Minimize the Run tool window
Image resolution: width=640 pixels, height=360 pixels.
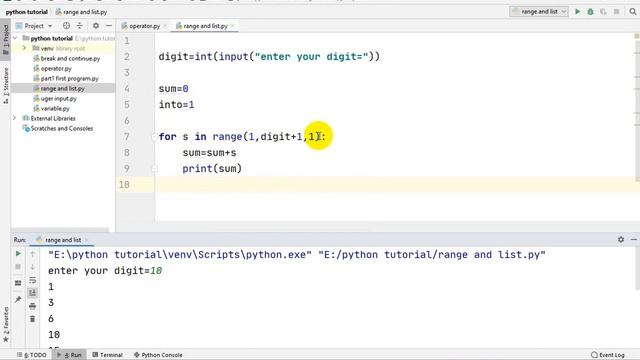pyautogui.click(x=634, y=240)
